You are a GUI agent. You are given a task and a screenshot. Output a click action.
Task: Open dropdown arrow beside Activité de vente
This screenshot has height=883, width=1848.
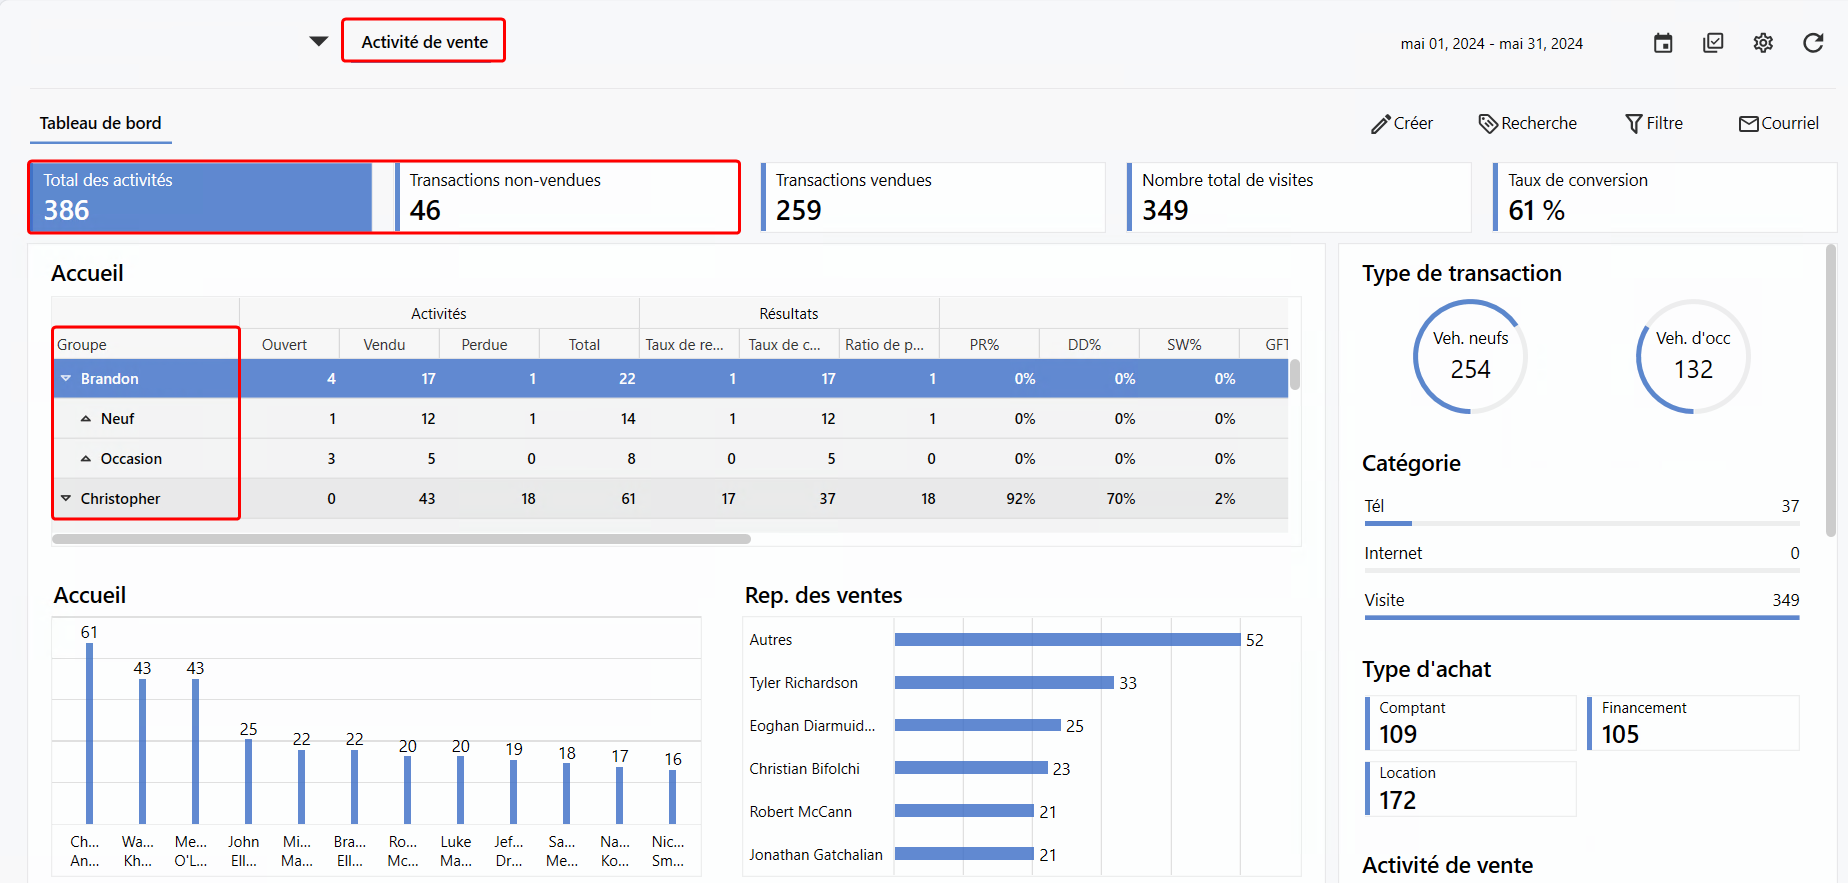coord(319,42)
